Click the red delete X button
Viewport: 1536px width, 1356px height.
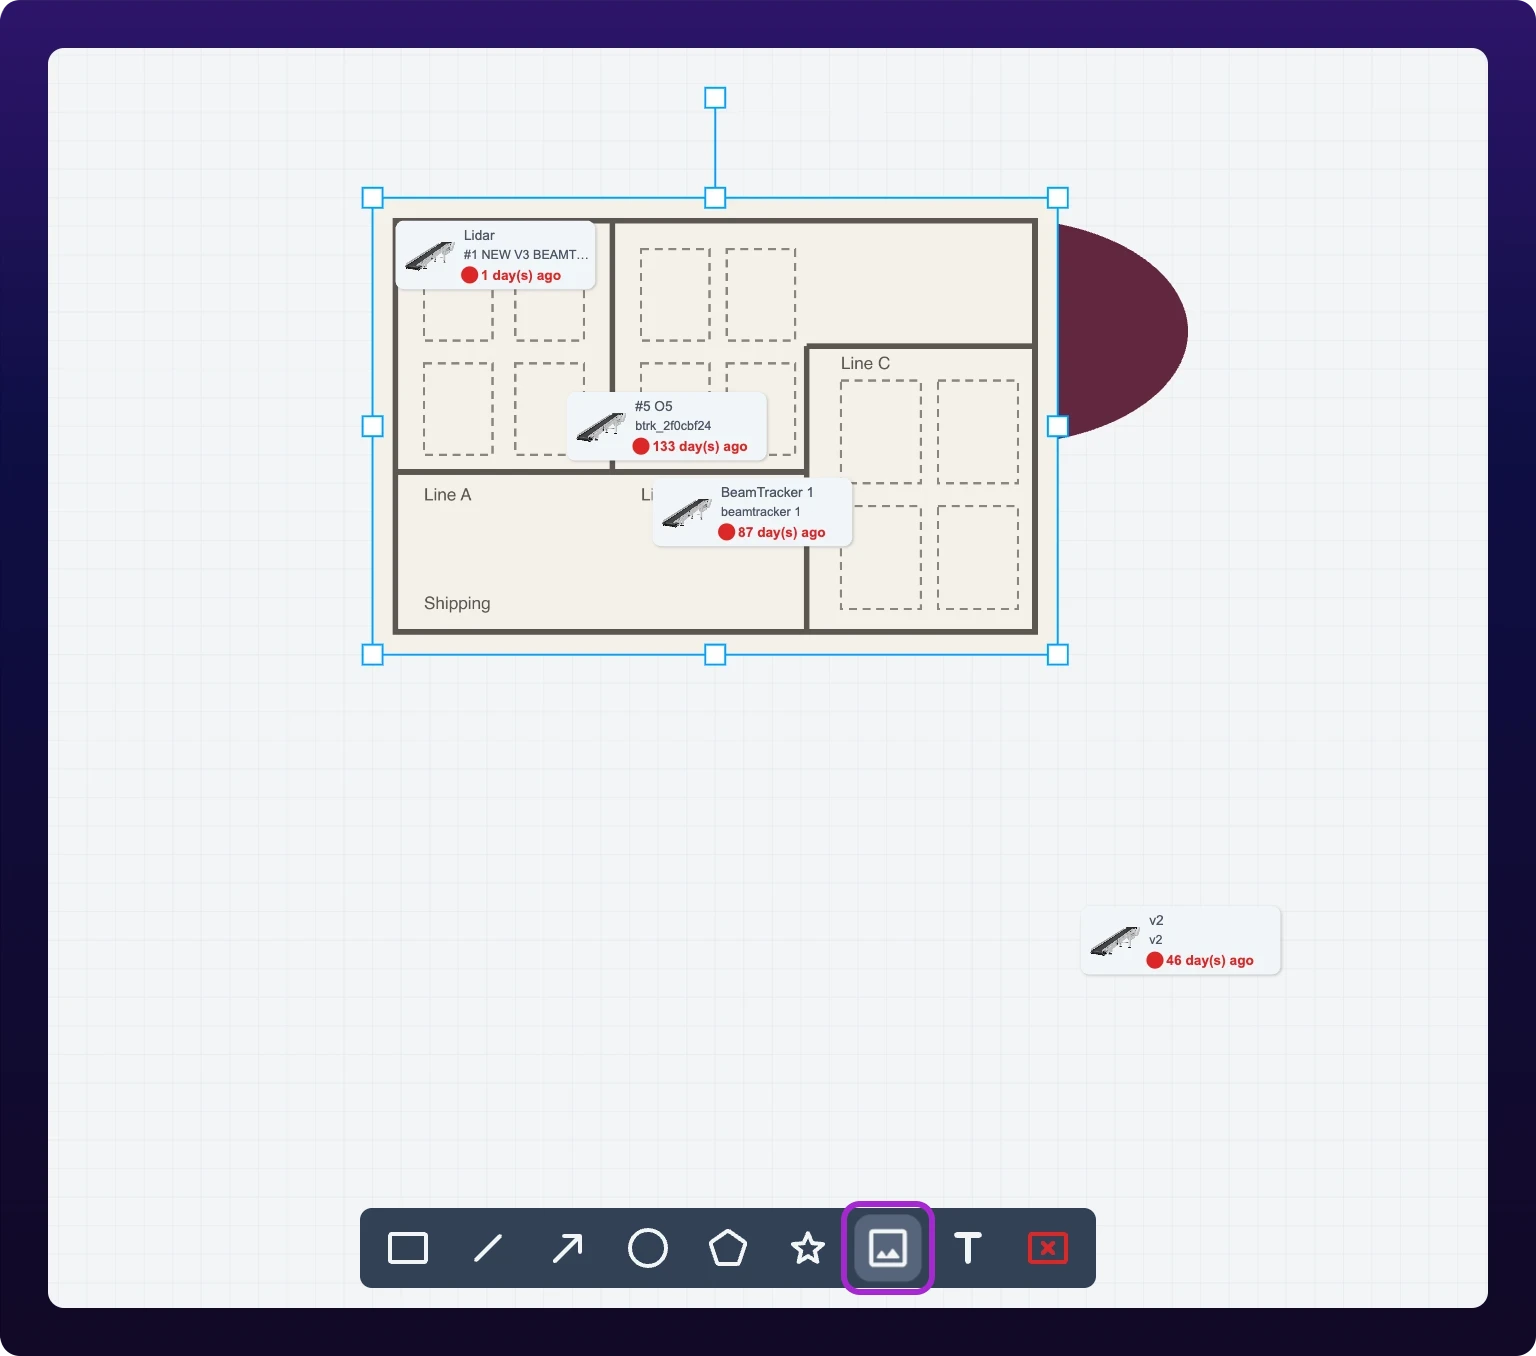1048,1248
